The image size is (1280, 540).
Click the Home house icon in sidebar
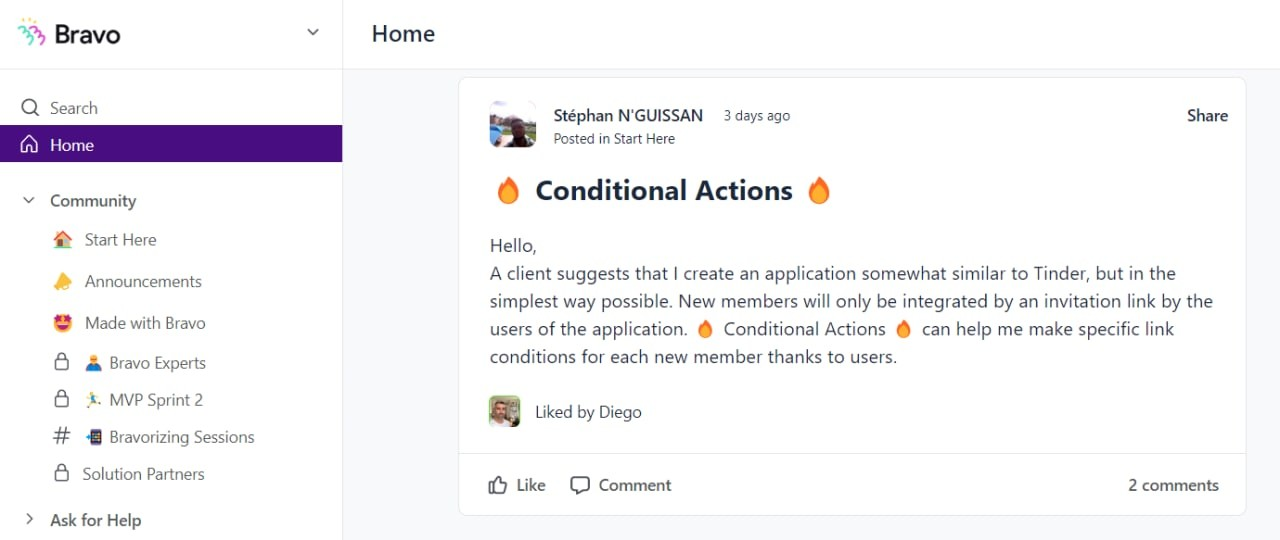point(30,145)
